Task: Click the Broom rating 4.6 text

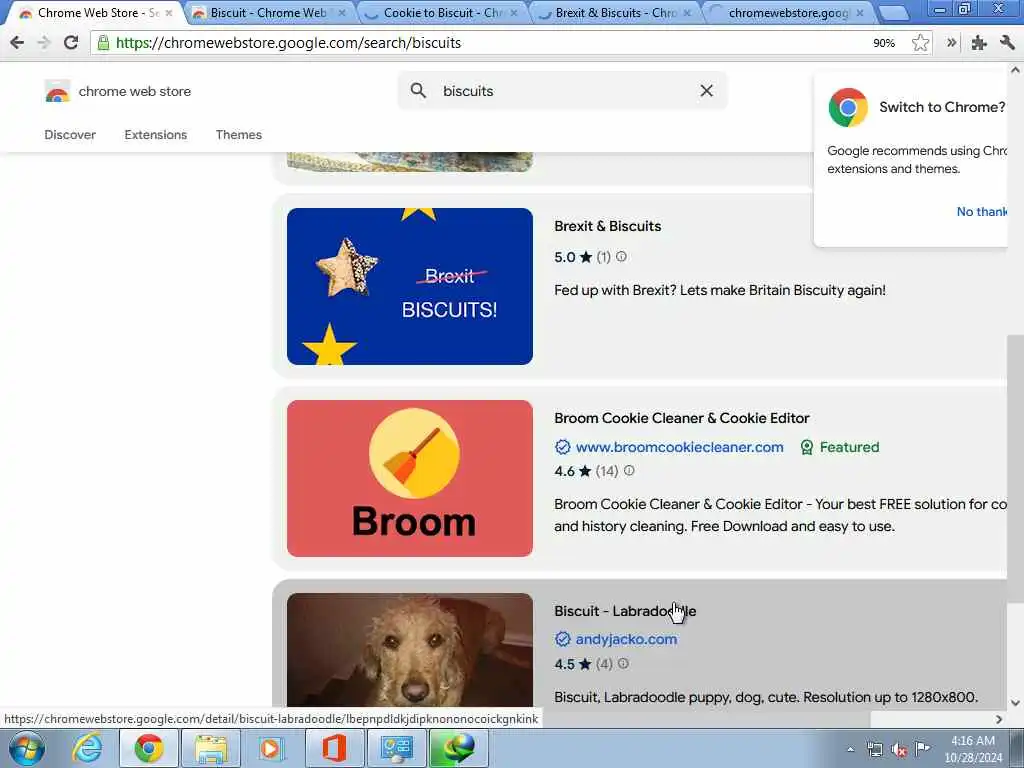Action: [564, 471]
